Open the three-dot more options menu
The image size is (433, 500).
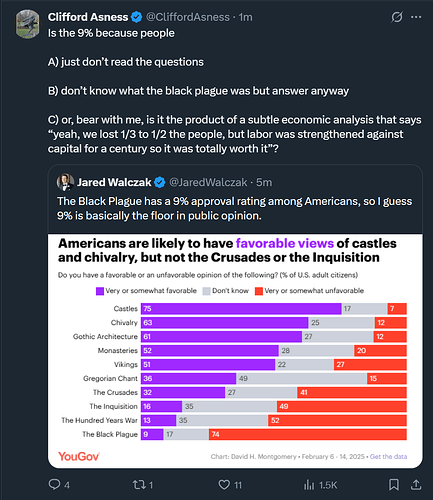(416, 17)
